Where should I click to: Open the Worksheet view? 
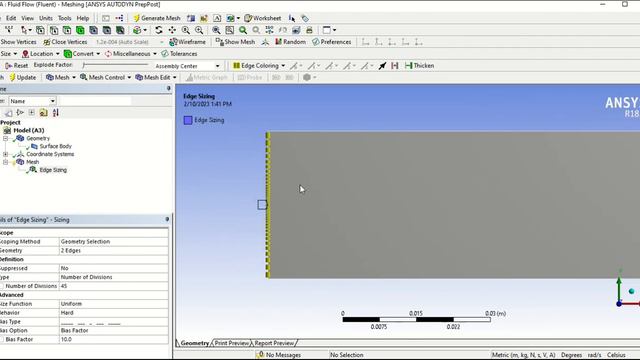pyautogui.click(x=263, y=18)
